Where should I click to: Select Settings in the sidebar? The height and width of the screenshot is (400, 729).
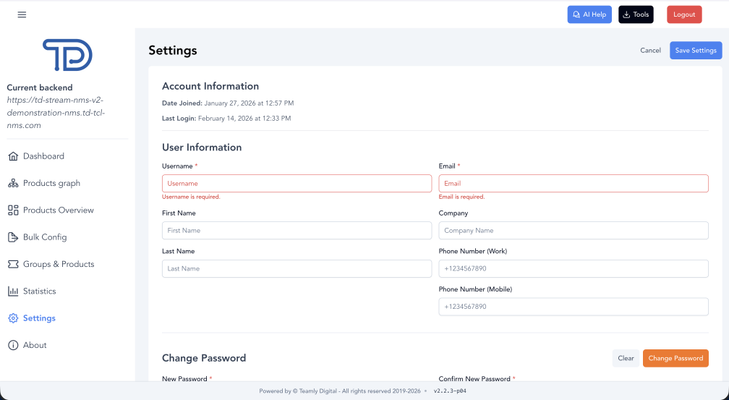pos(39,319)
